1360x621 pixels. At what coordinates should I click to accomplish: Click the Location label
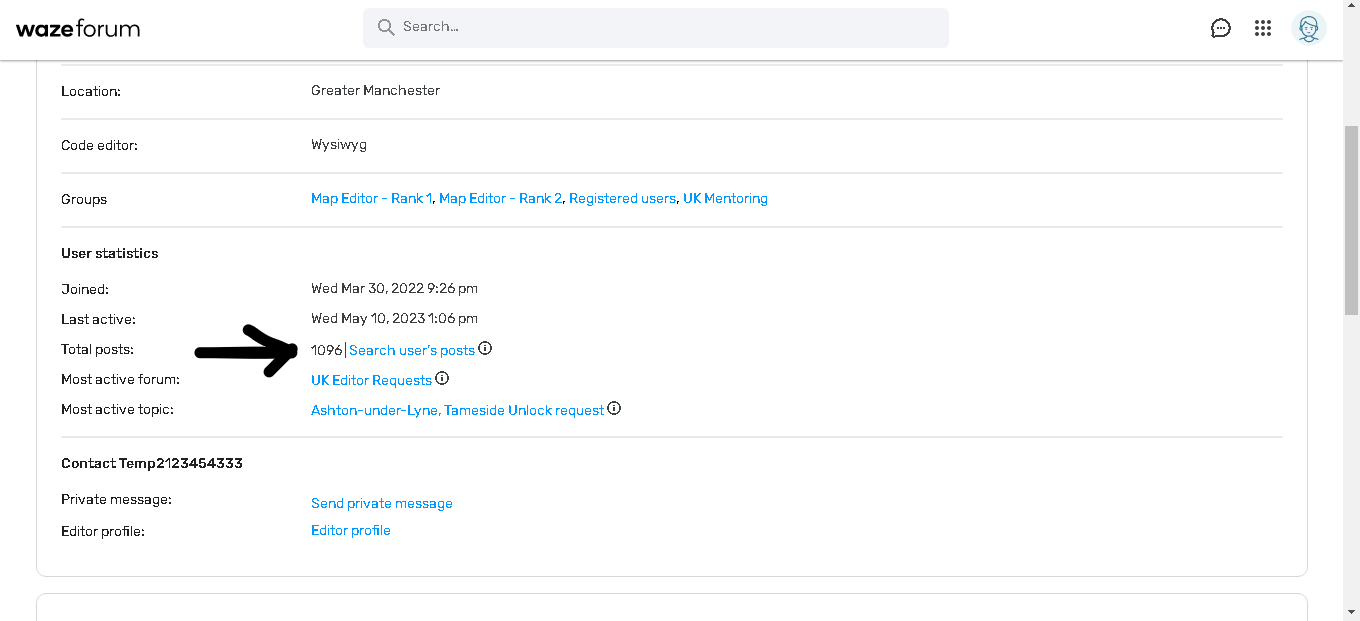coord(91,90)
